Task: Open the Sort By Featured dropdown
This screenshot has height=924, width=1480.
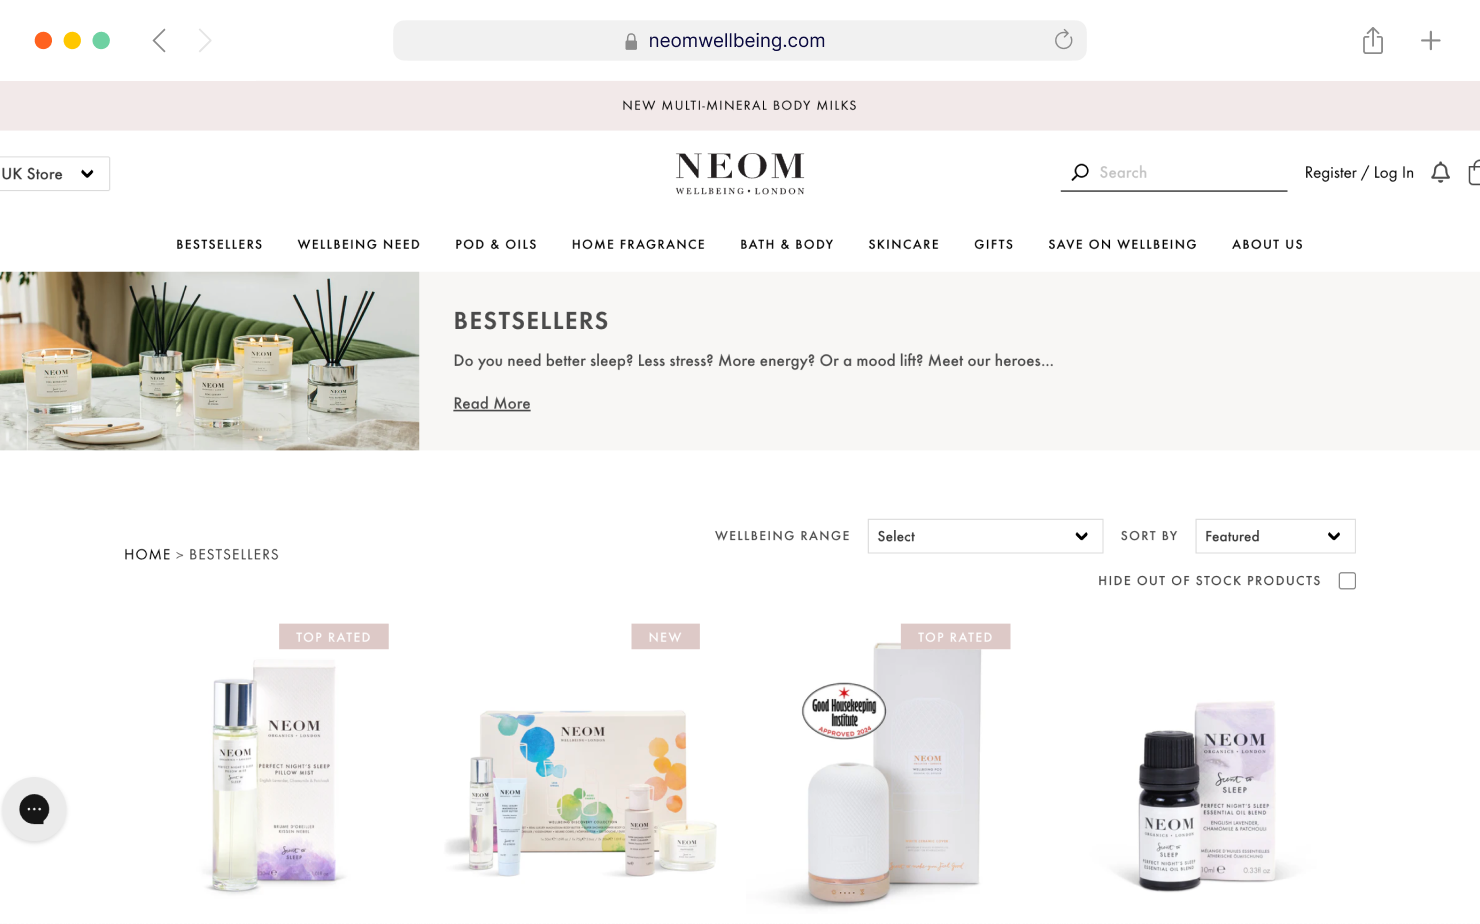Action: [1275, 536]
